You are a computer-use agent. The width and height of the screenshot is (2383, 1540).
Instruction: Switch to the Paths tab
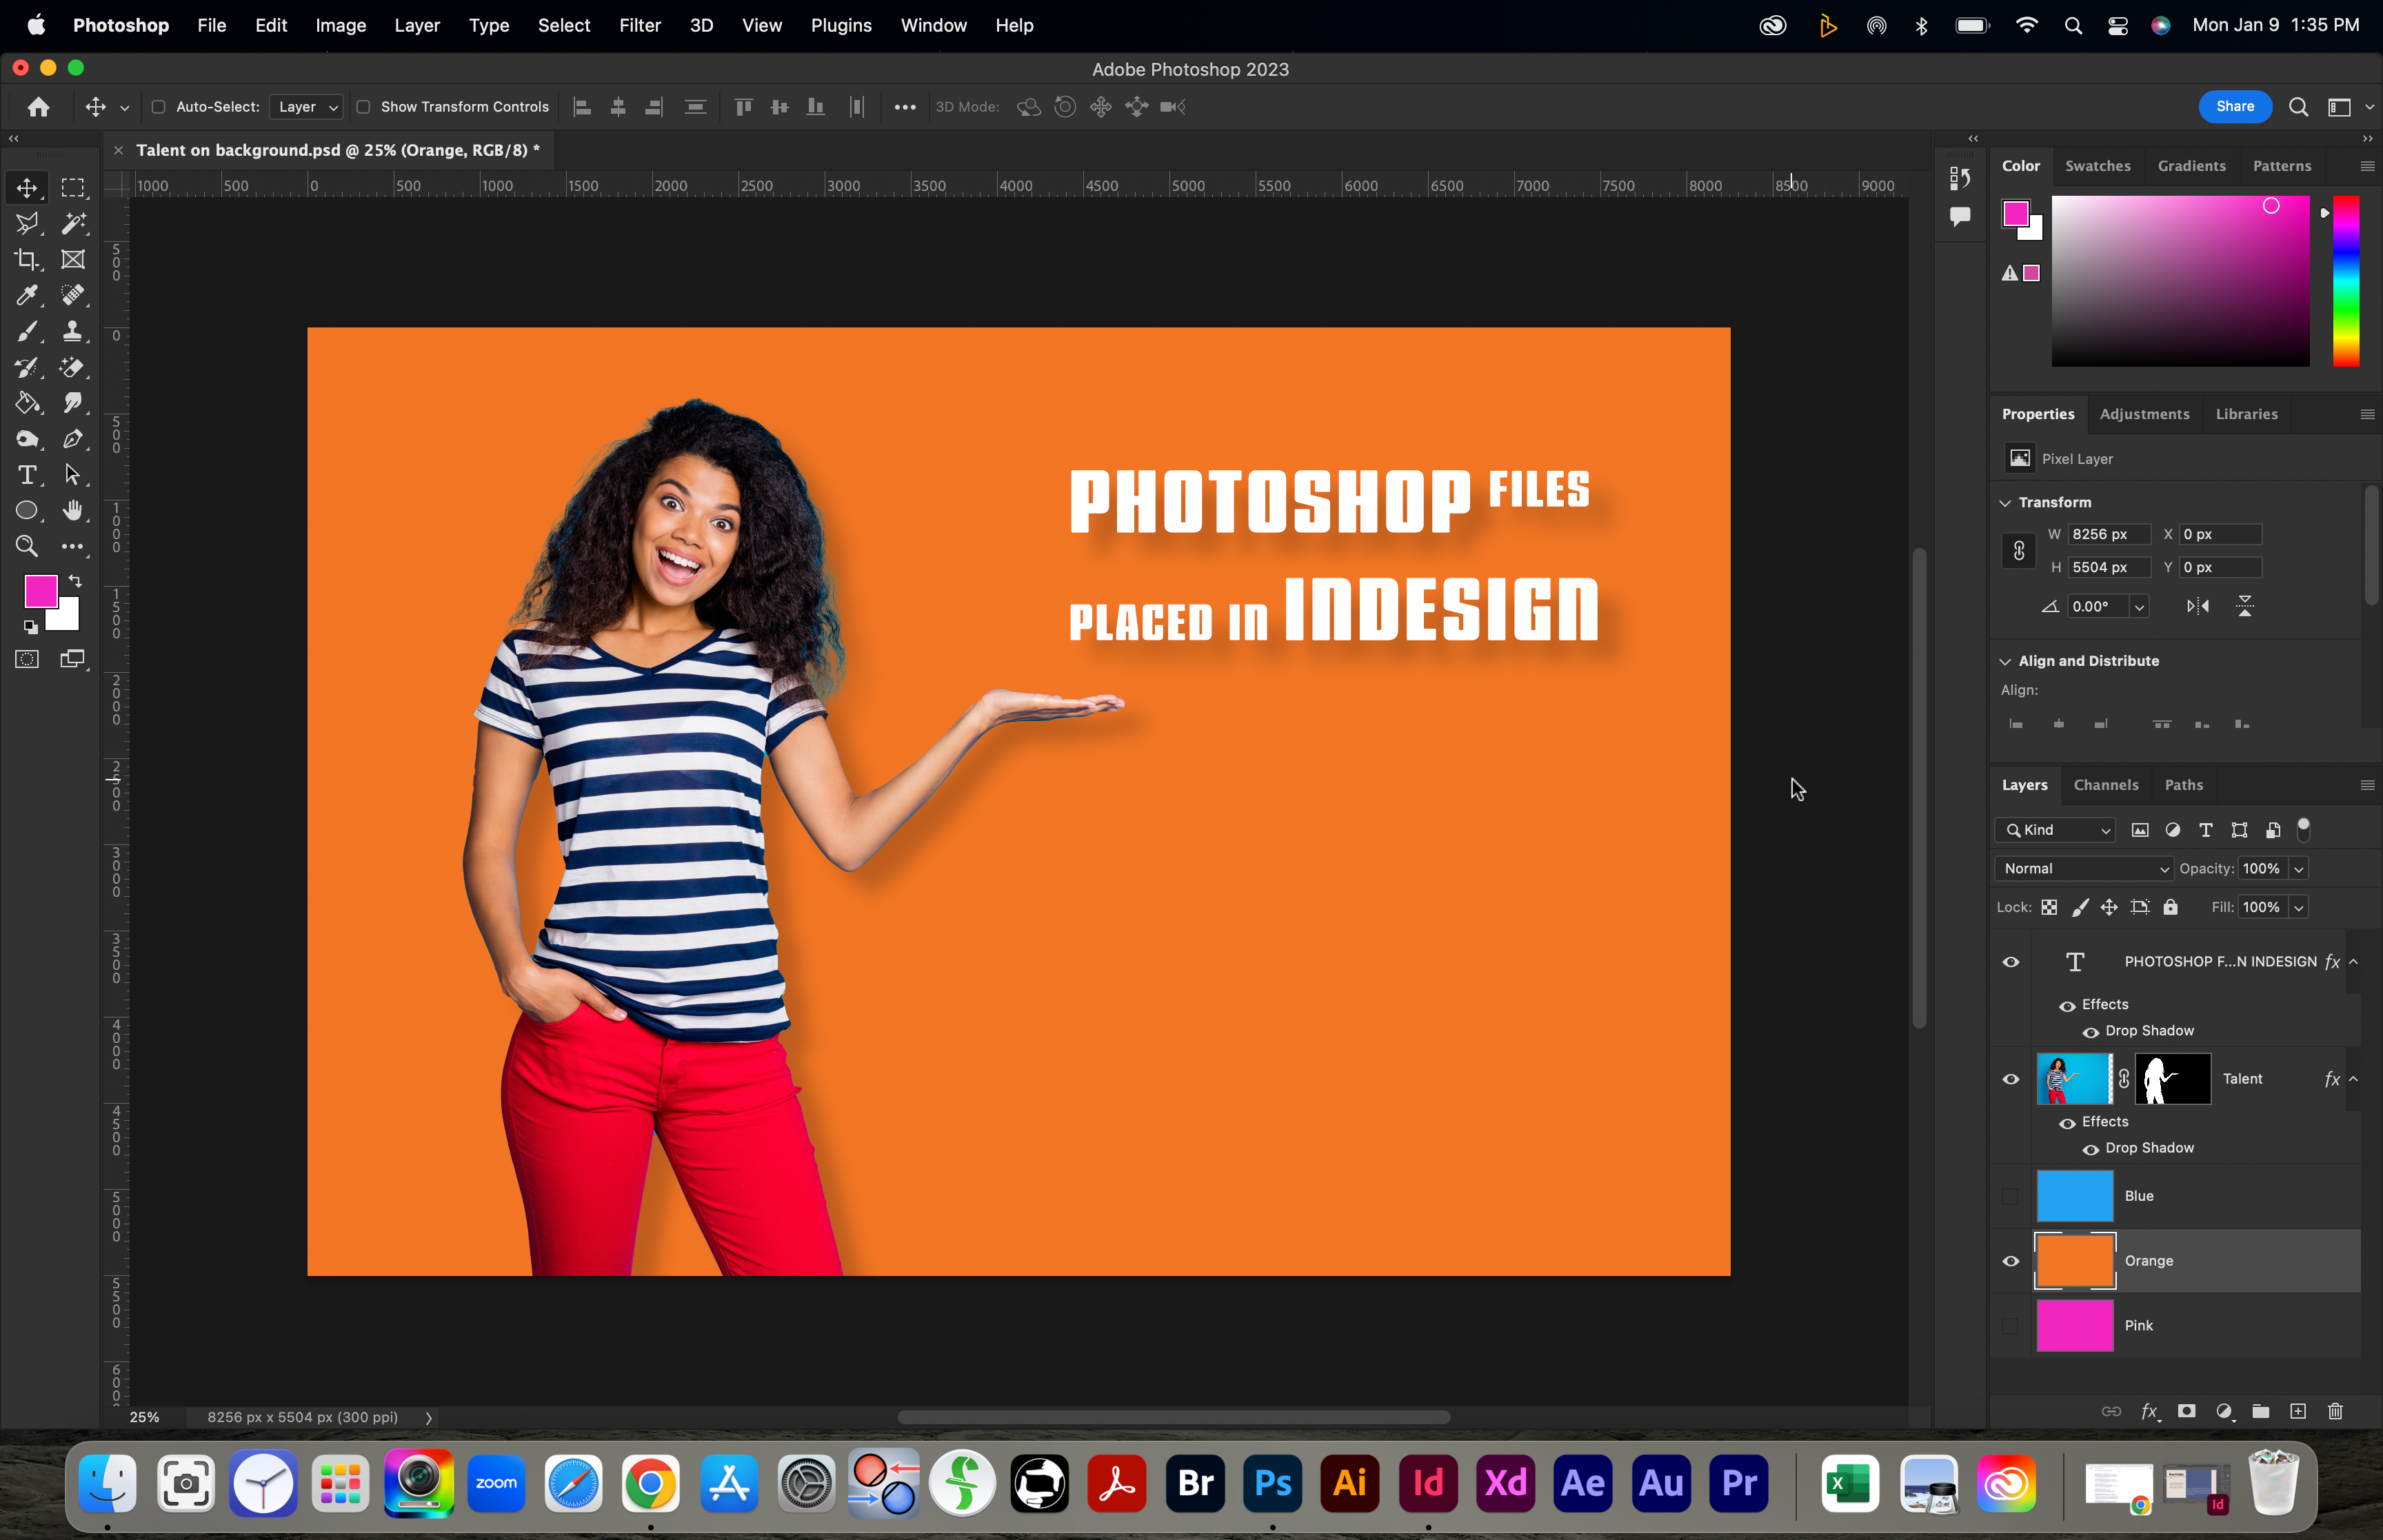click(2183, 785)
